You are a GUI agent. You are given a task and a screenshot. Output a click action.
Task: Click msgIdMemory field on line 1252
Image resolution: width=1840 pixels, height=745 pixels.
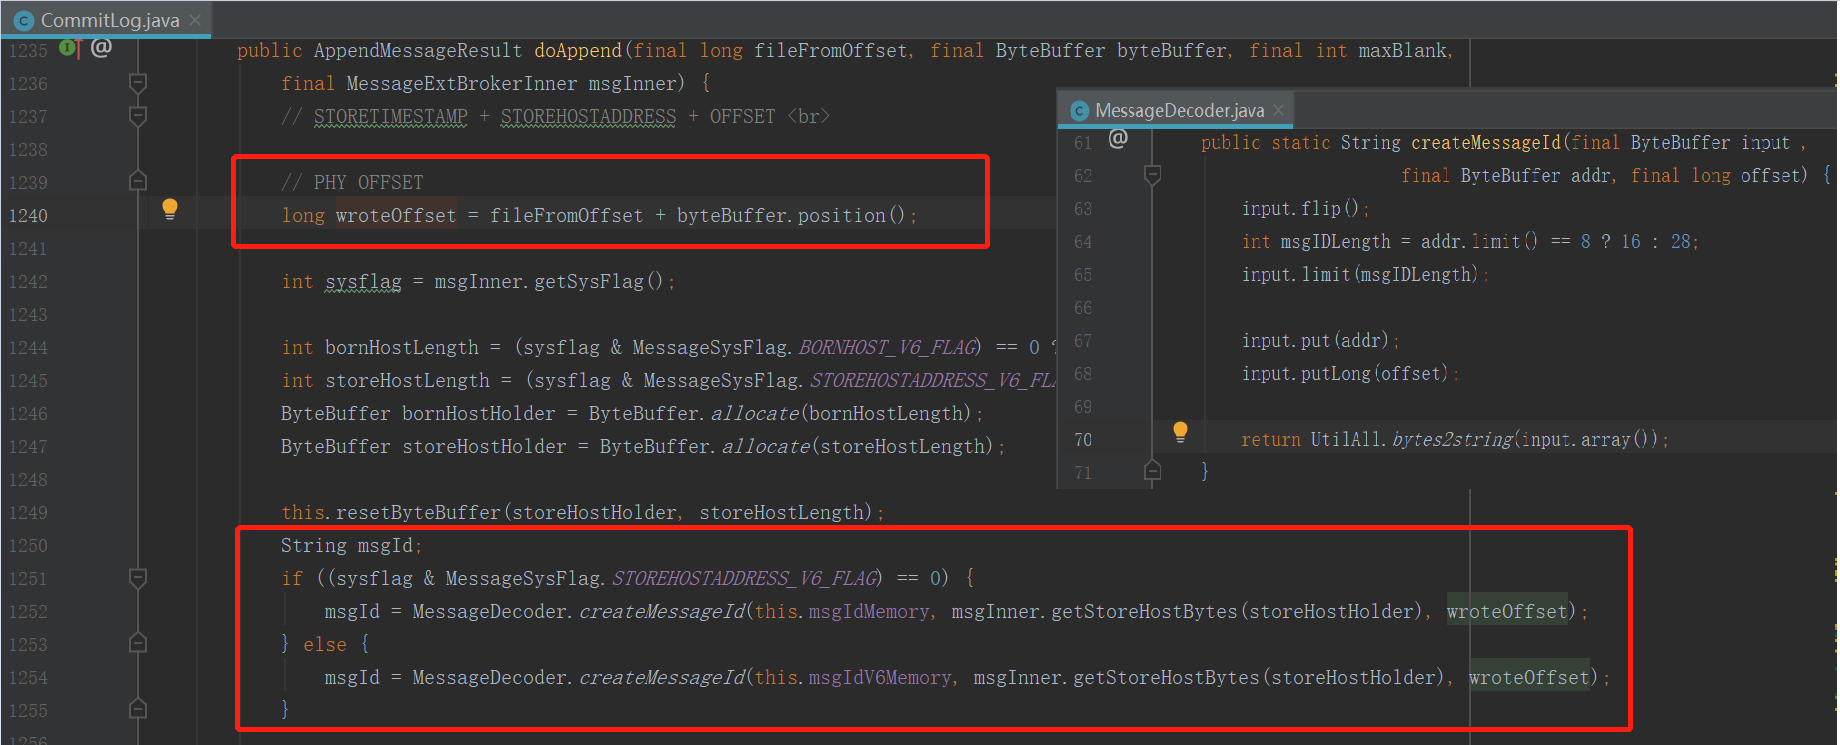(x=869, y=612)
